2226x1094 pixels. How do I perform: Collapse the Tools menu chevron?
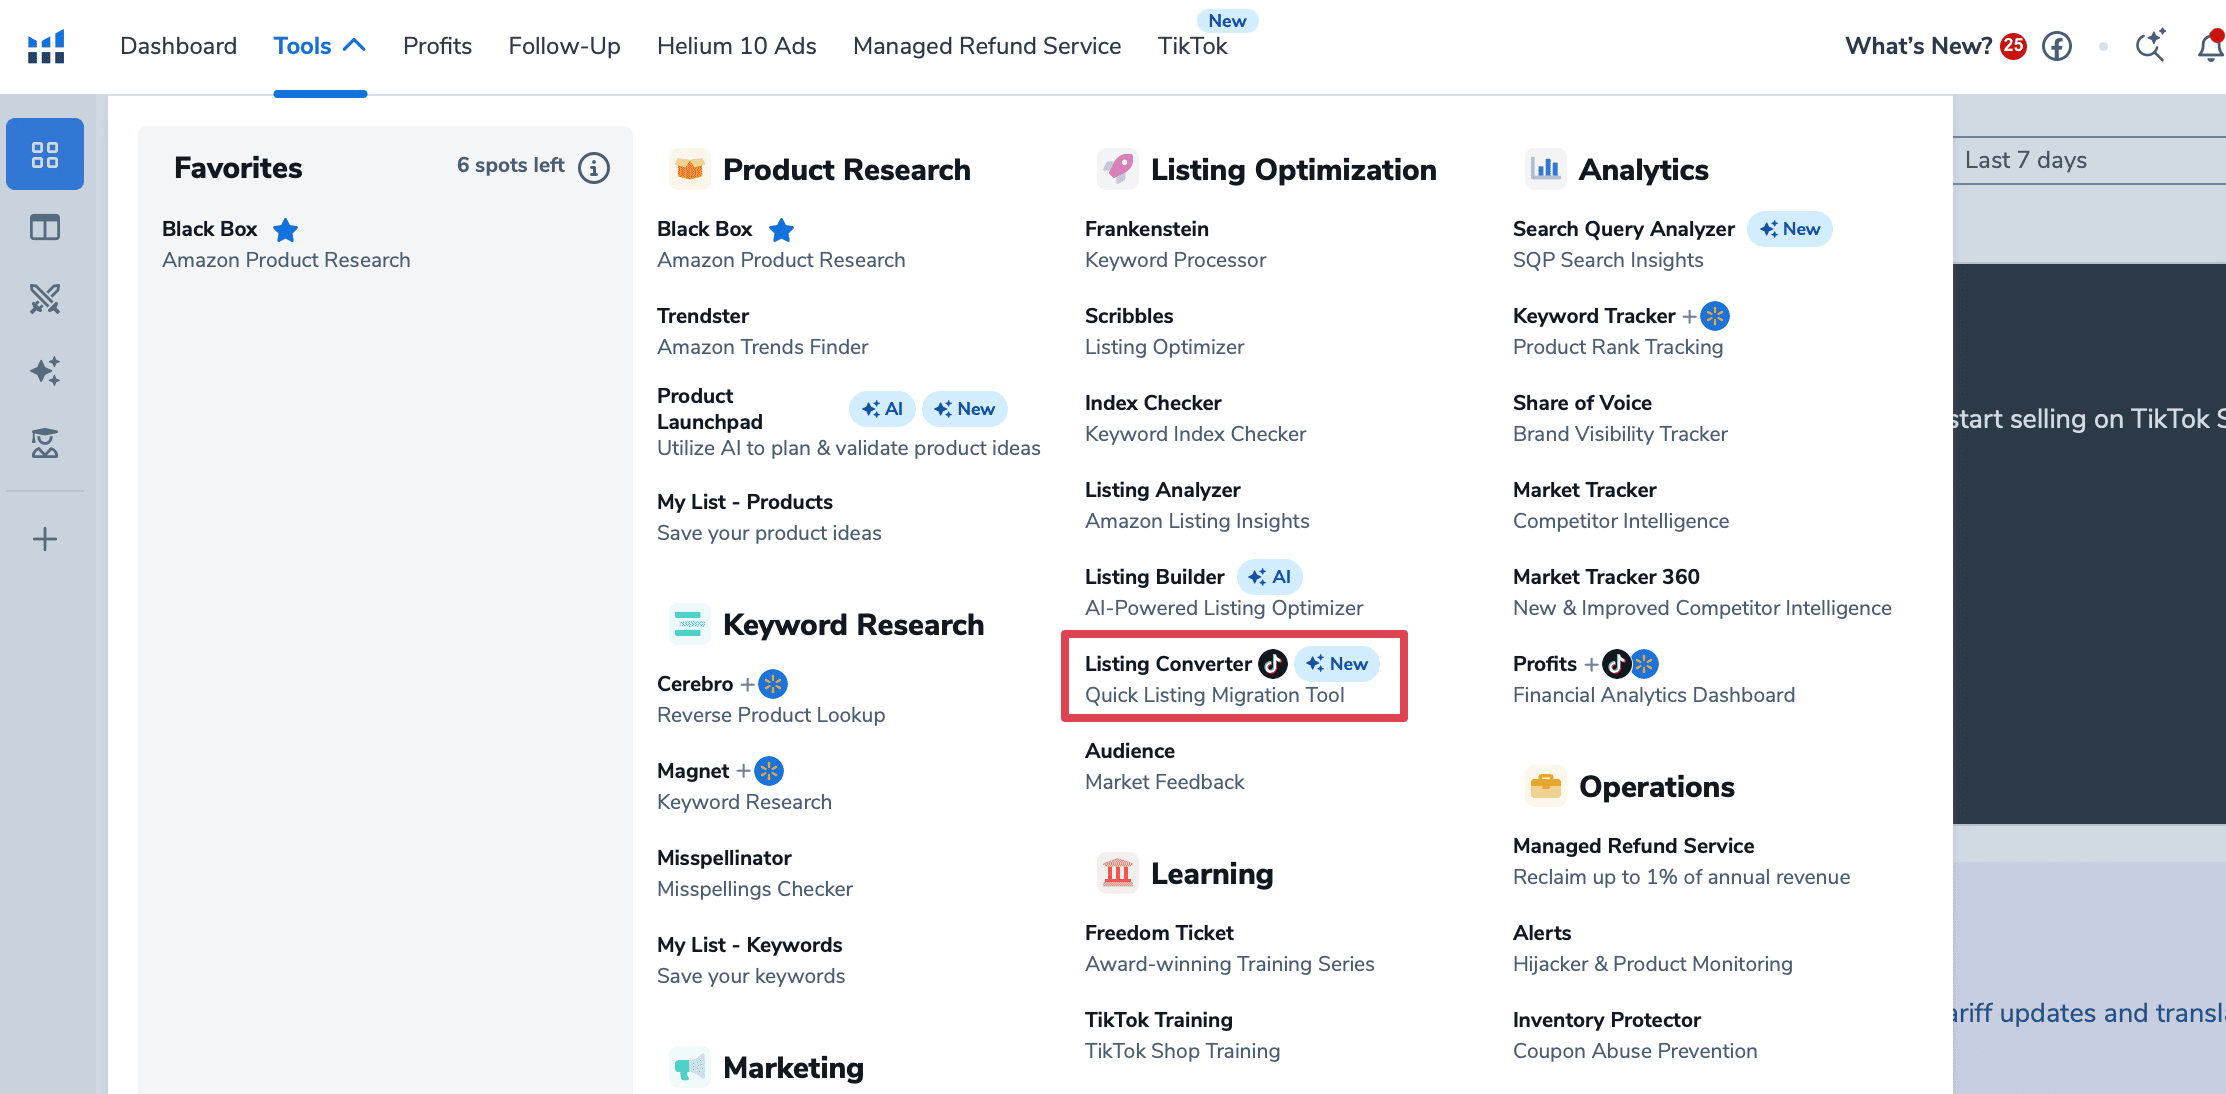tap(354, 45)
